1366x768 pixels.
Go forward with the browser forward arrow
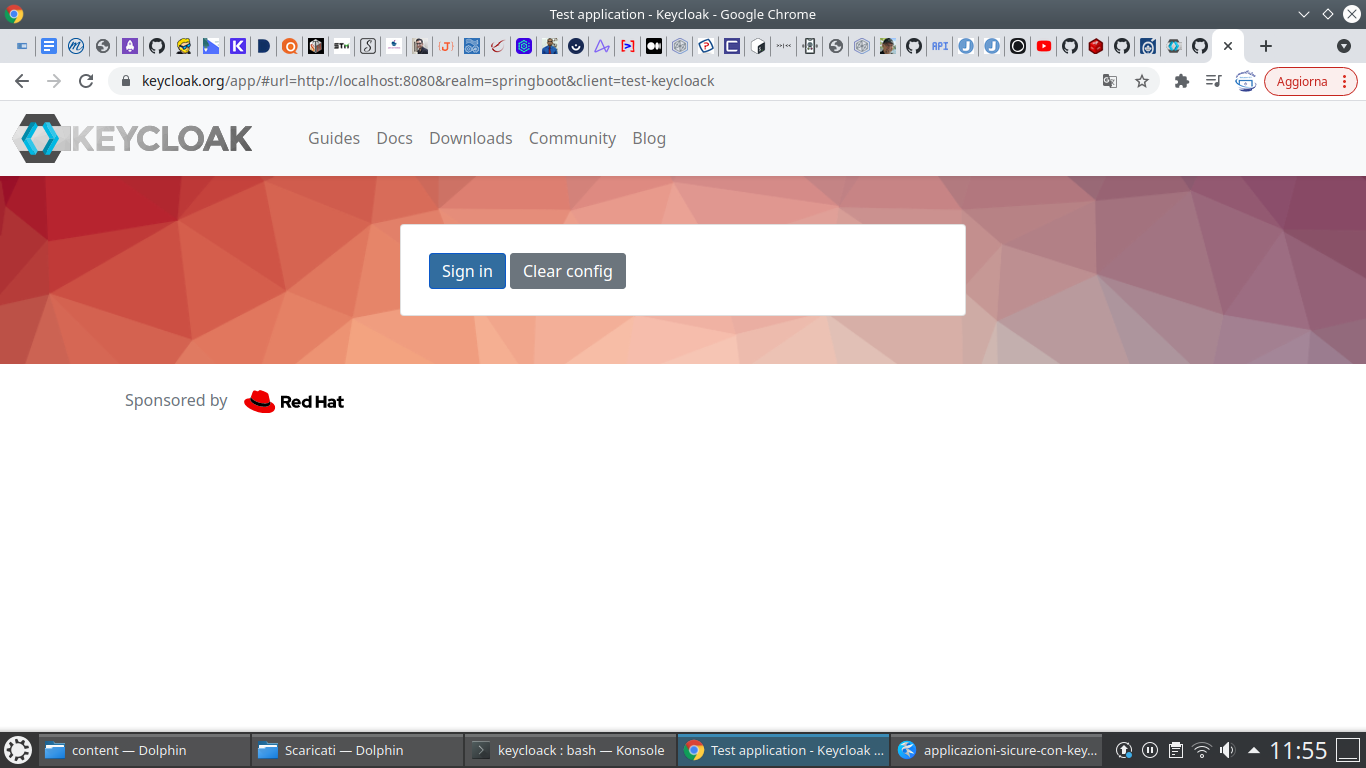[54, 81]
